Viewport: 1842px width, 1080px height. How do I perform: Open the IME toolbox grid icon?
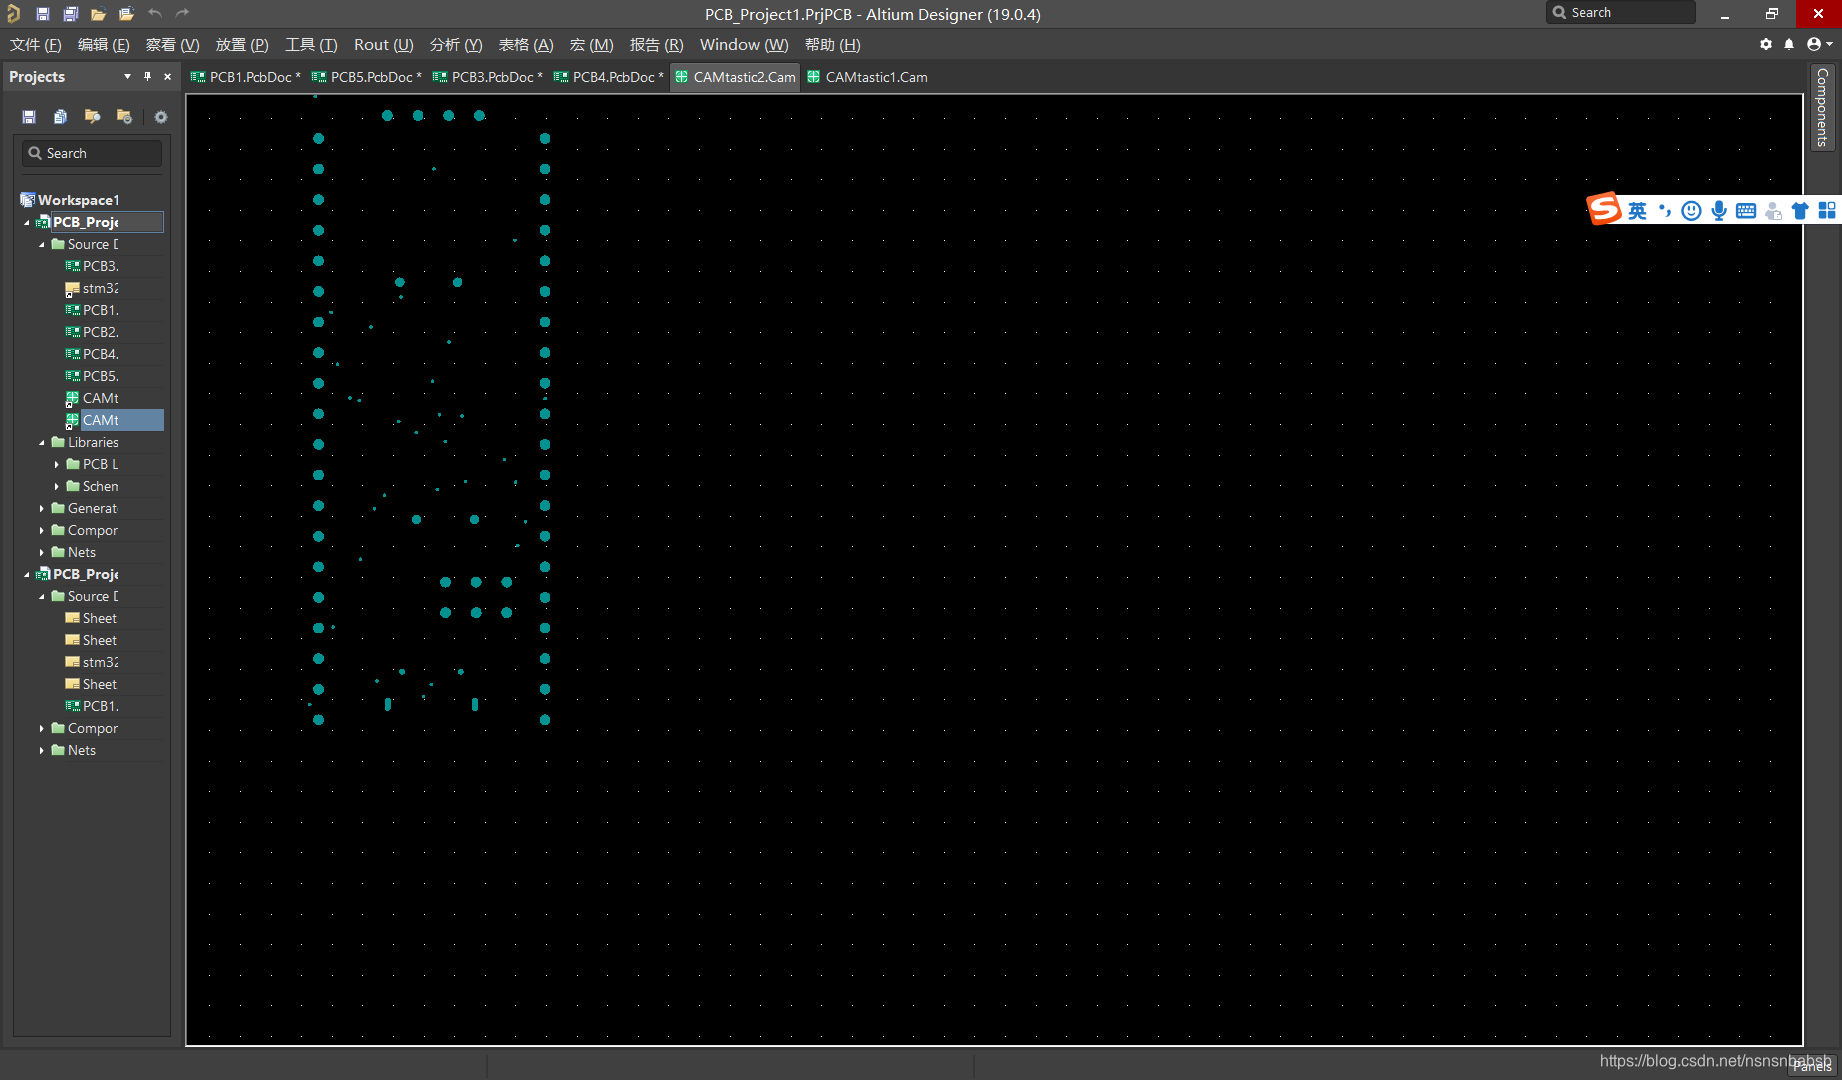pyautogui.click(x=1827, y=210)
